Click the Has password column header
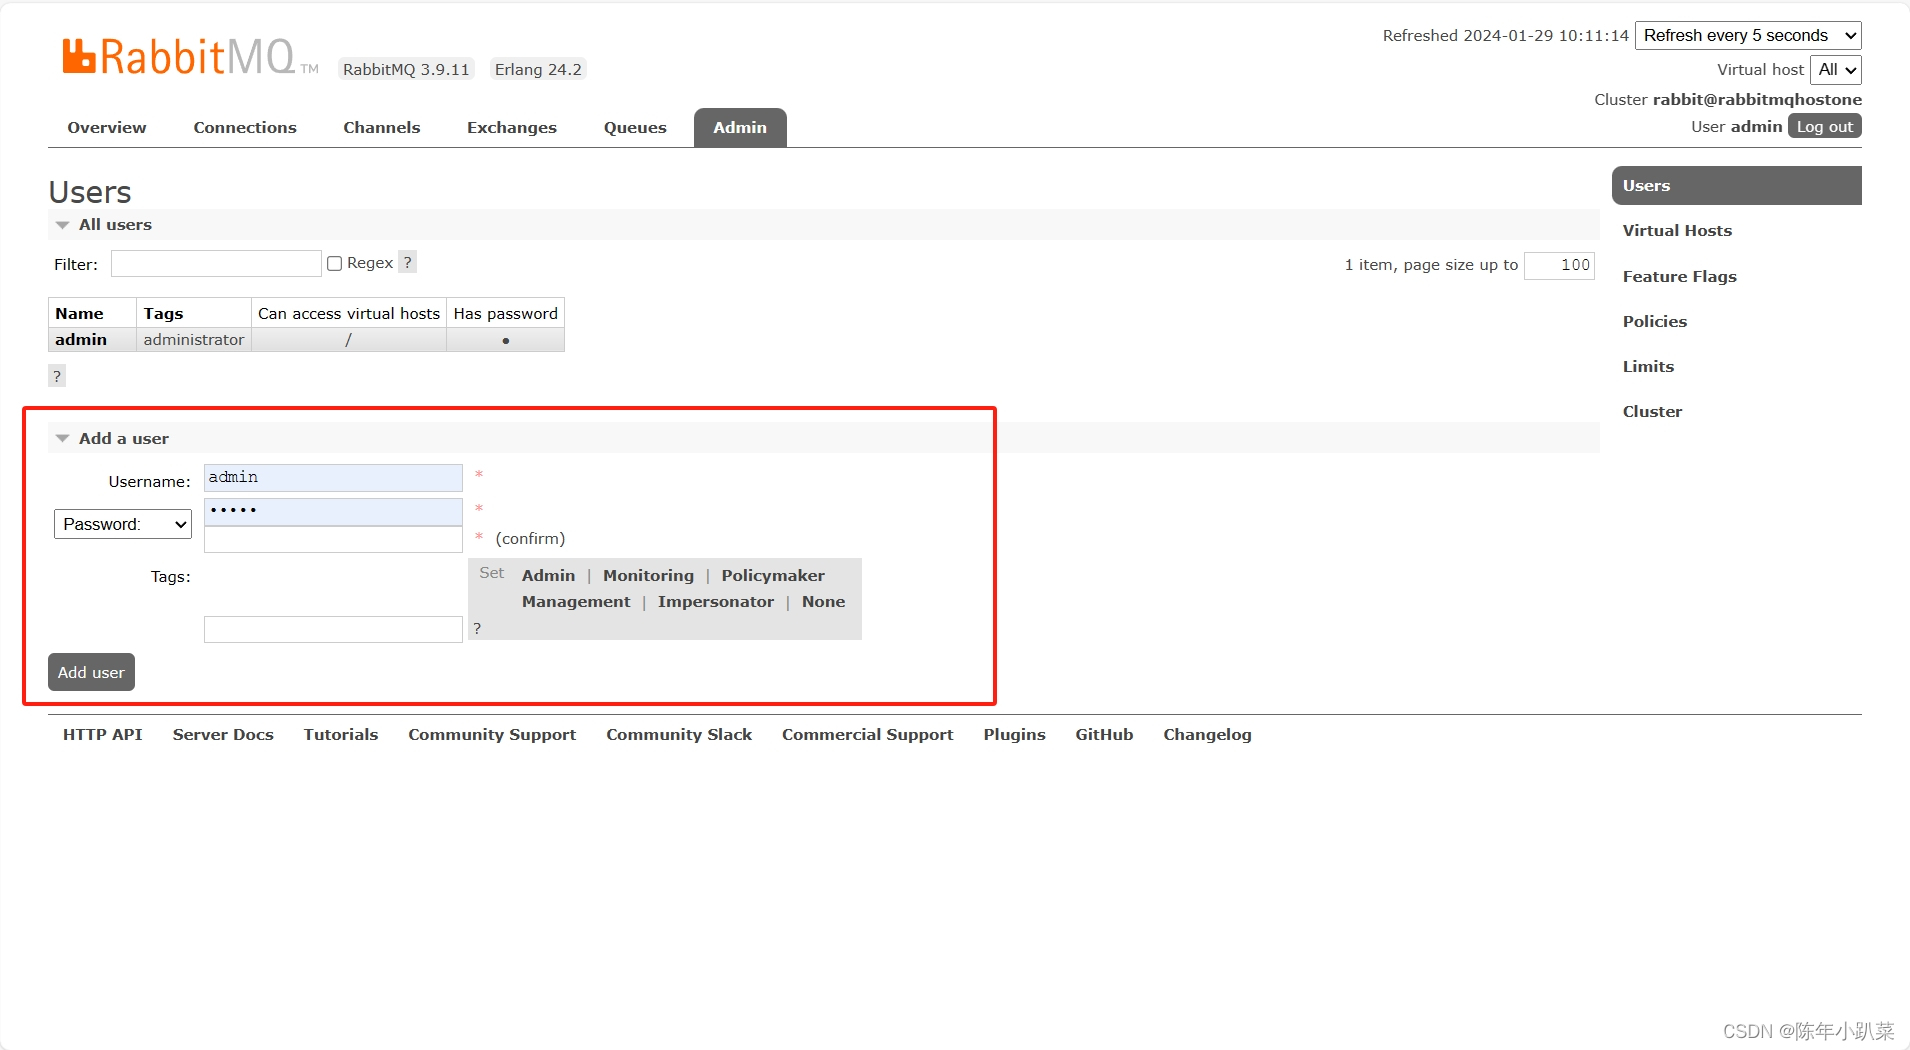 (506, 314)
